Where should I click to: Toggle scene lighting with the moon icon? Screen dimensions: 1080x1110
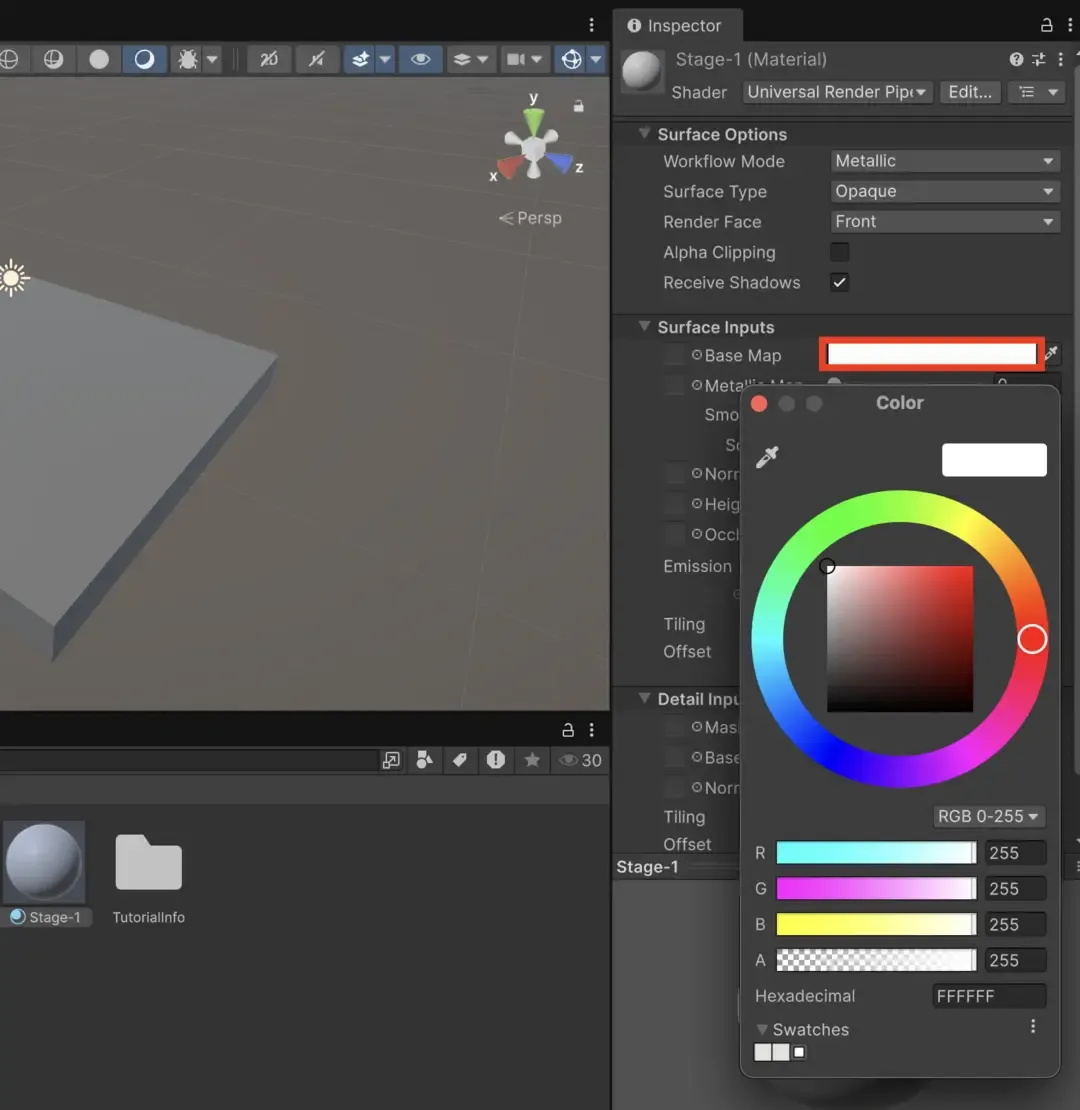(144, 60)
